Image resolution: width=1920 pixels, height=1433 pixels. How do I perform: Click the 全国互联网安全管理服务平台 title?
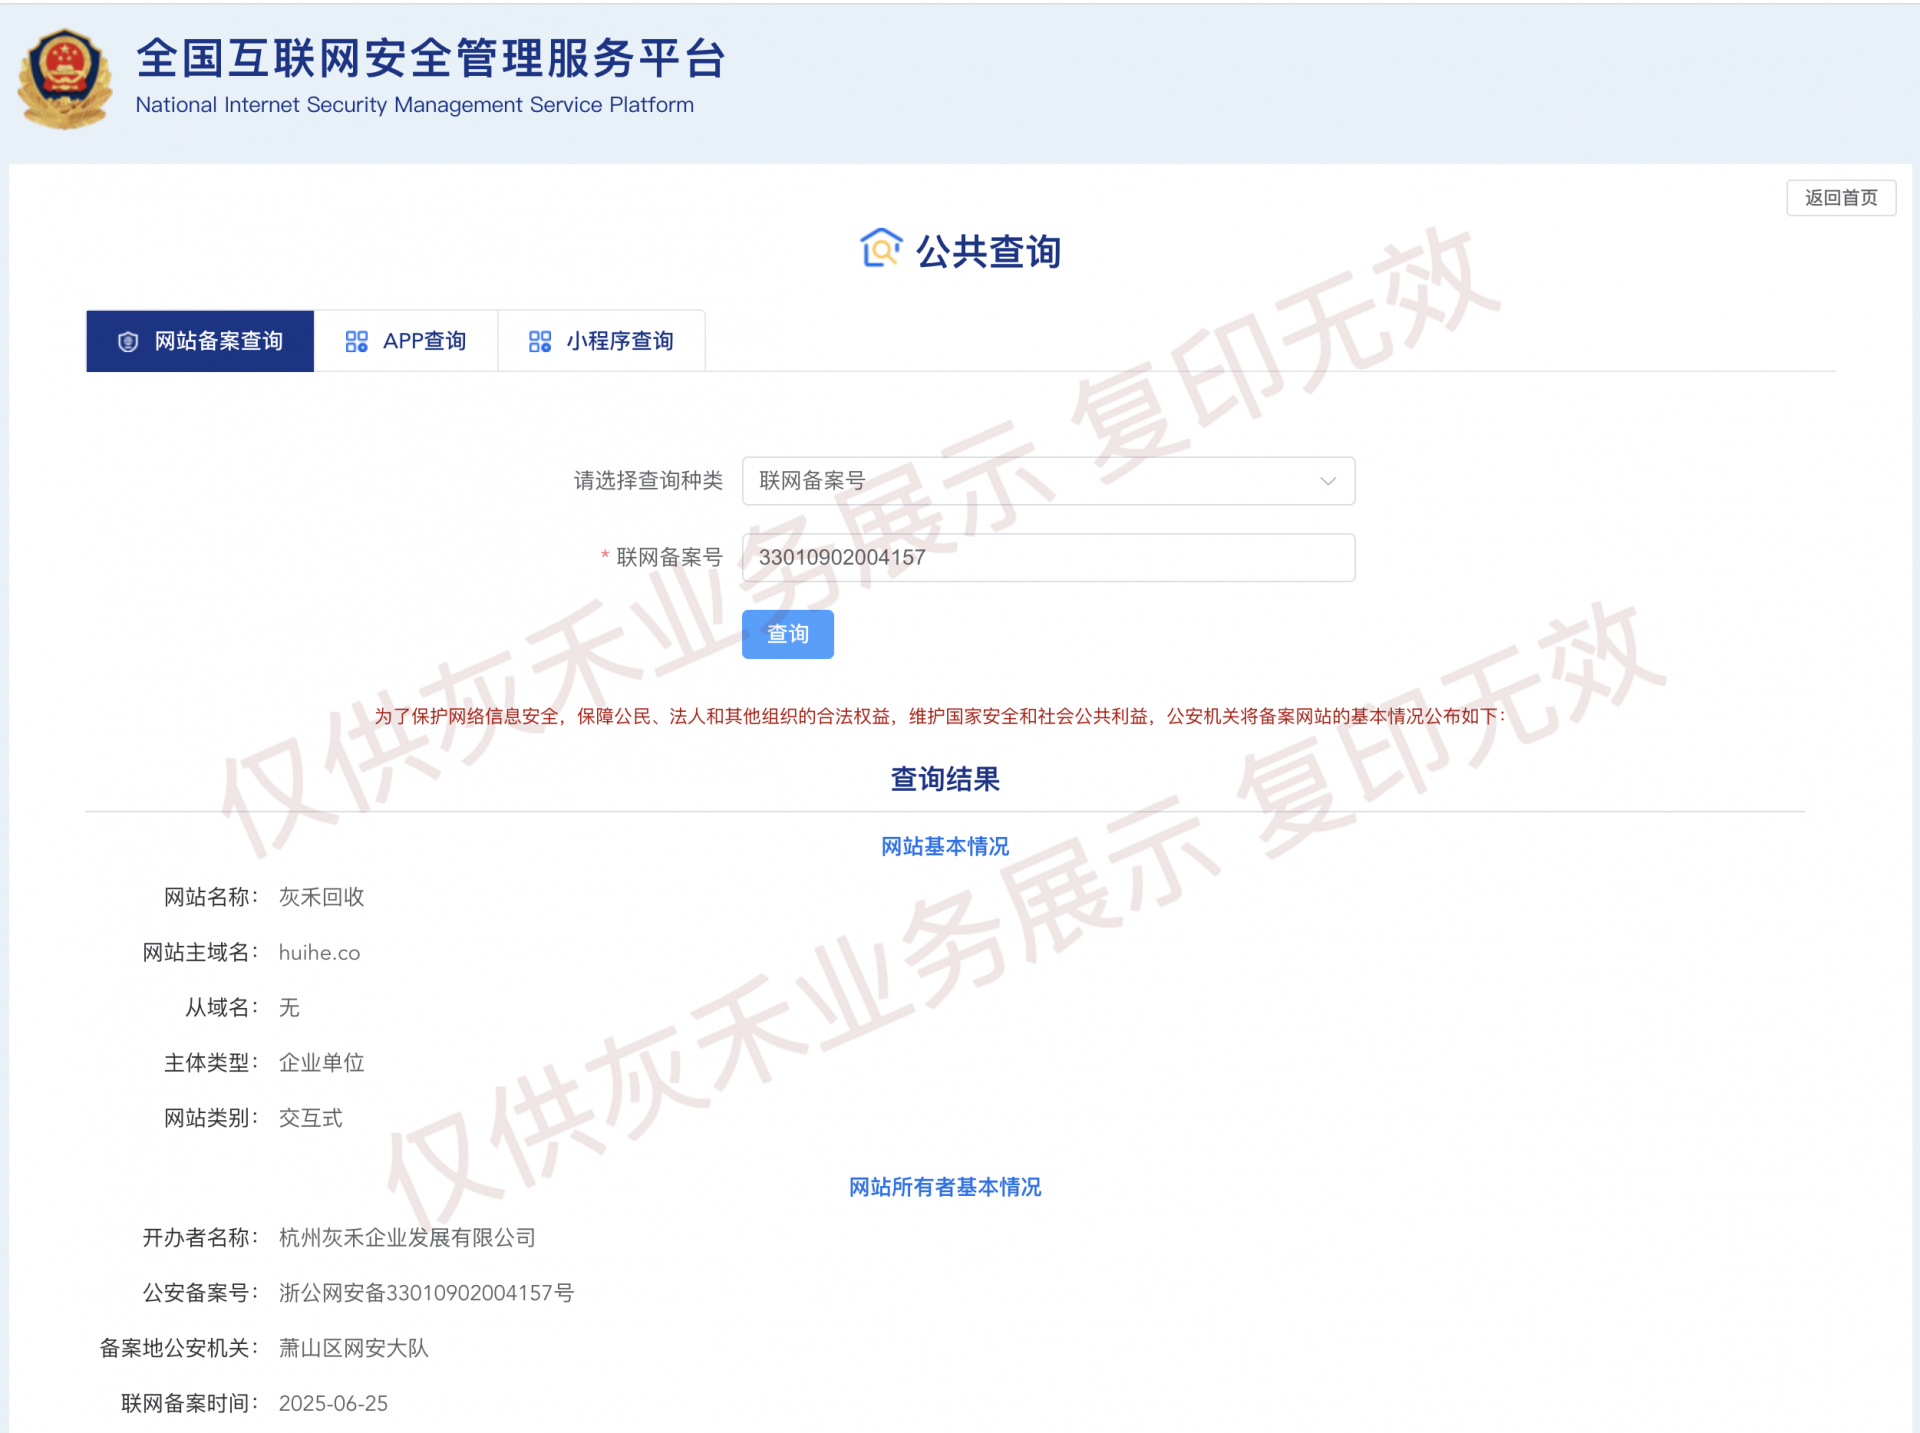click(430, 58)
